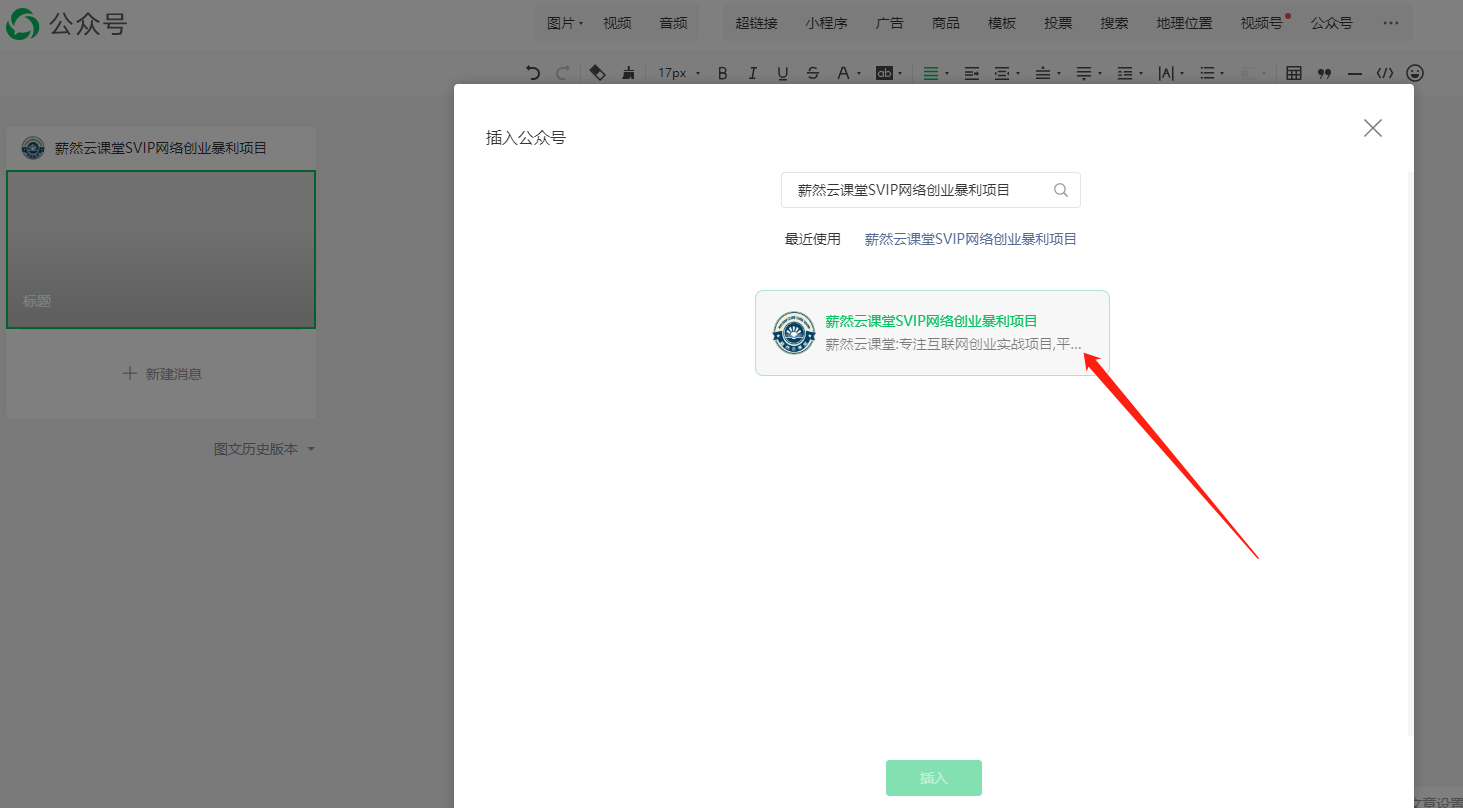1463x808 pixels.
Task: Click the undo arrow icon
Action: [x=533, y=73]
